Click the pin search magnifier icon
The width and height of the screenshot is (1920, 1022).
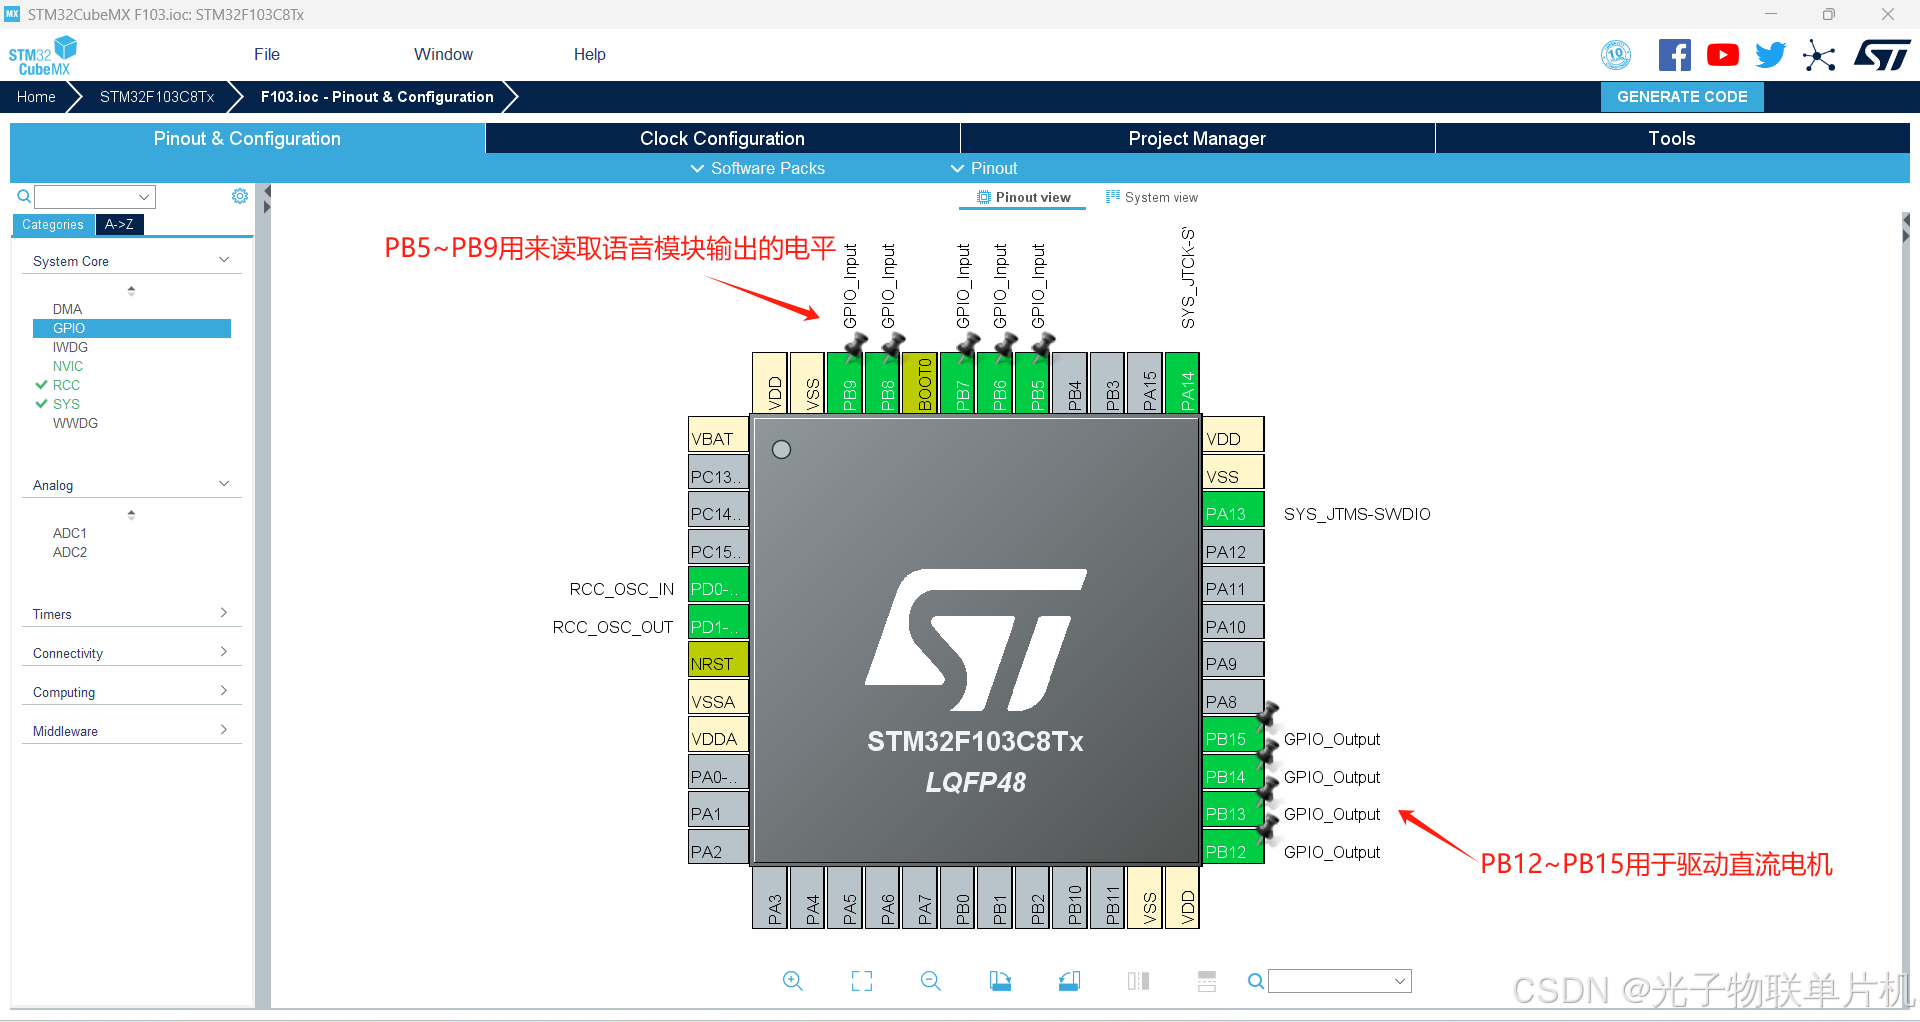[x=1256, y=981]
